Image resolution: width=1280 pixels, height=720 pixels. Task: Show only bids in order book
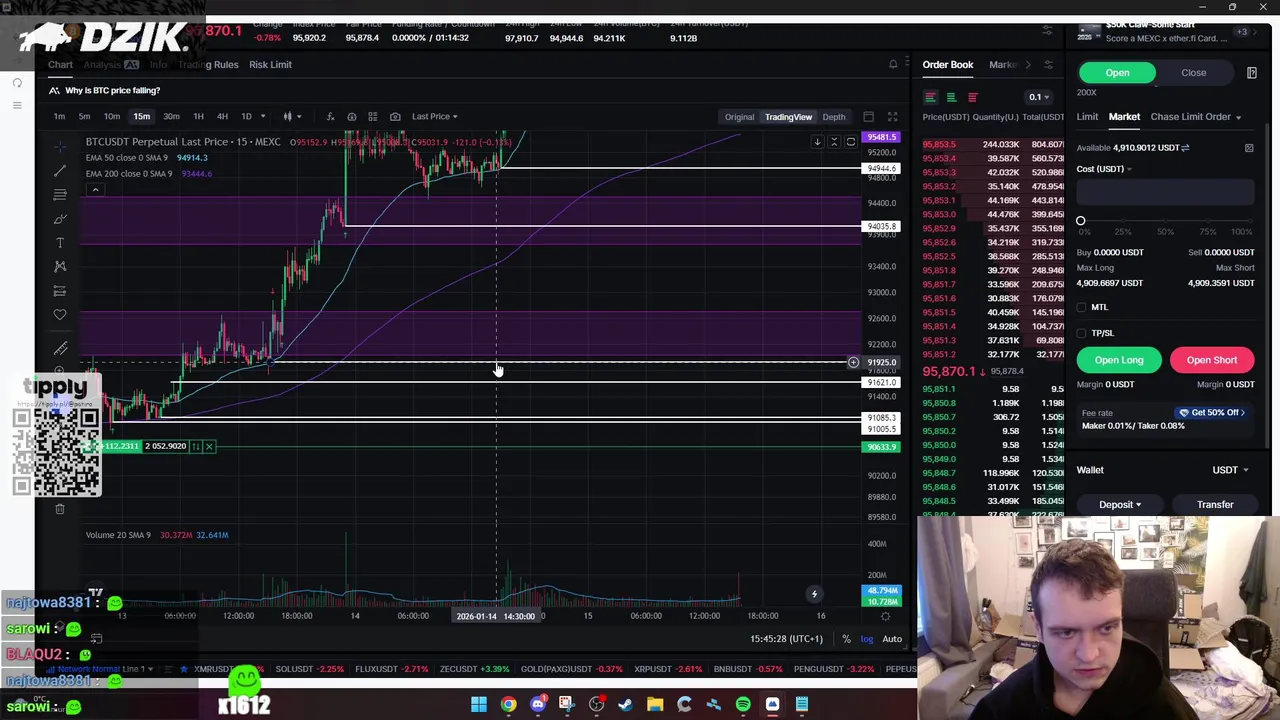(x=951, y=97)
